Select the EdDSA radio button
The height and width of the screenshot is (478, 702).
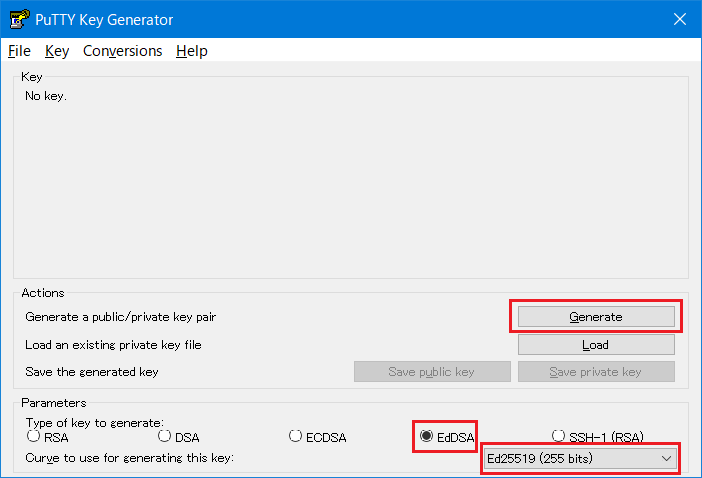[427, 436]
